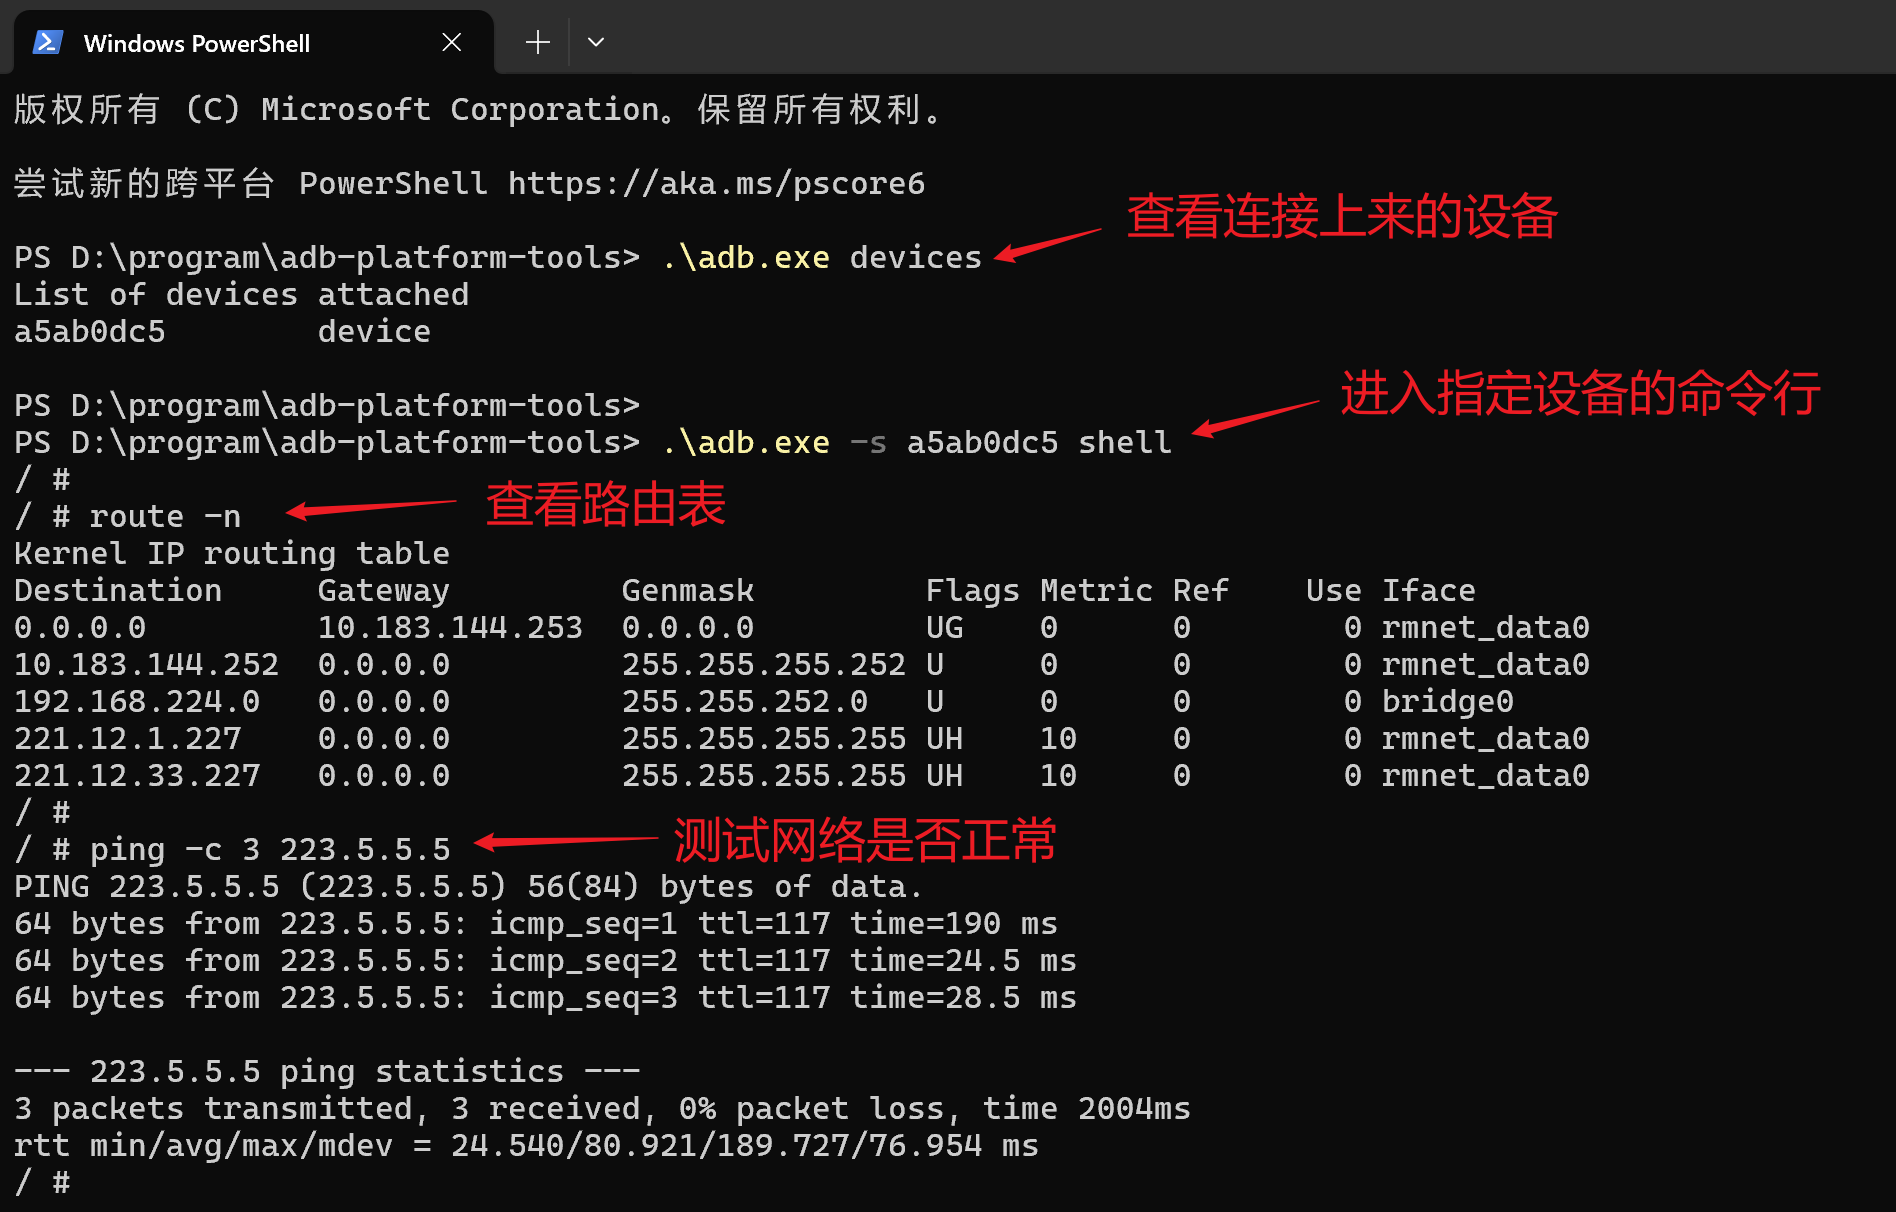Screen dimensions: 1896x1212
Task: Click the last shell prompt '/ #' line
Action: 42,1183
